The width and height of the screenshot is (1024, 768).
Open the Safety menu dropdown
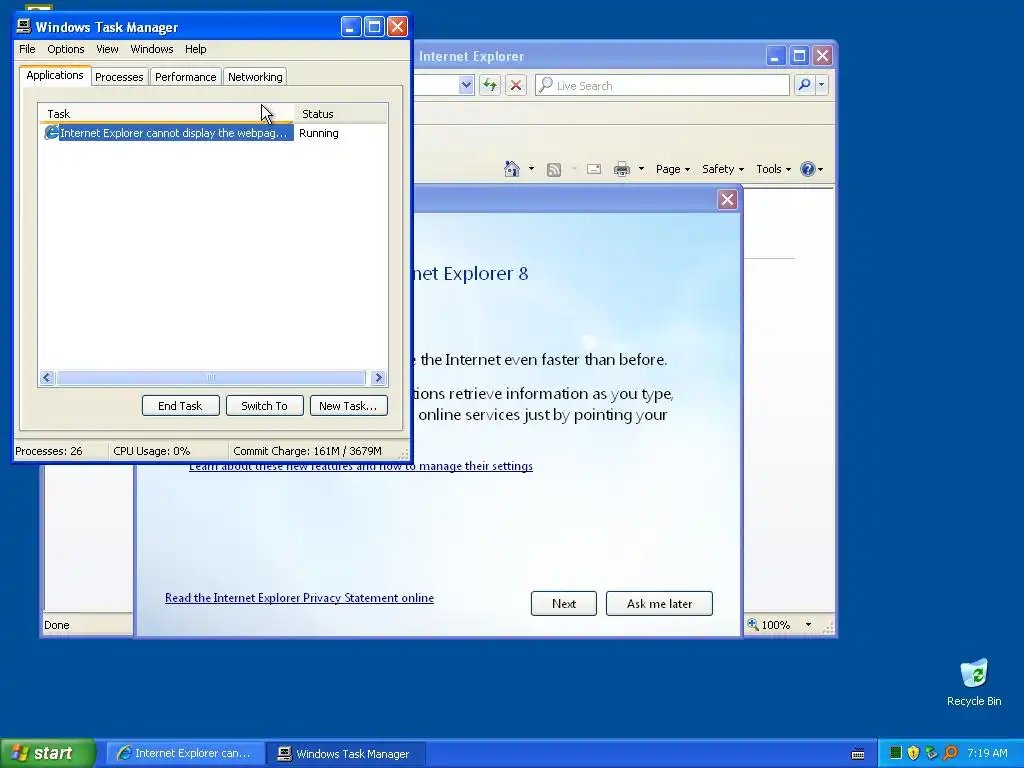click(x=722, y=169)
